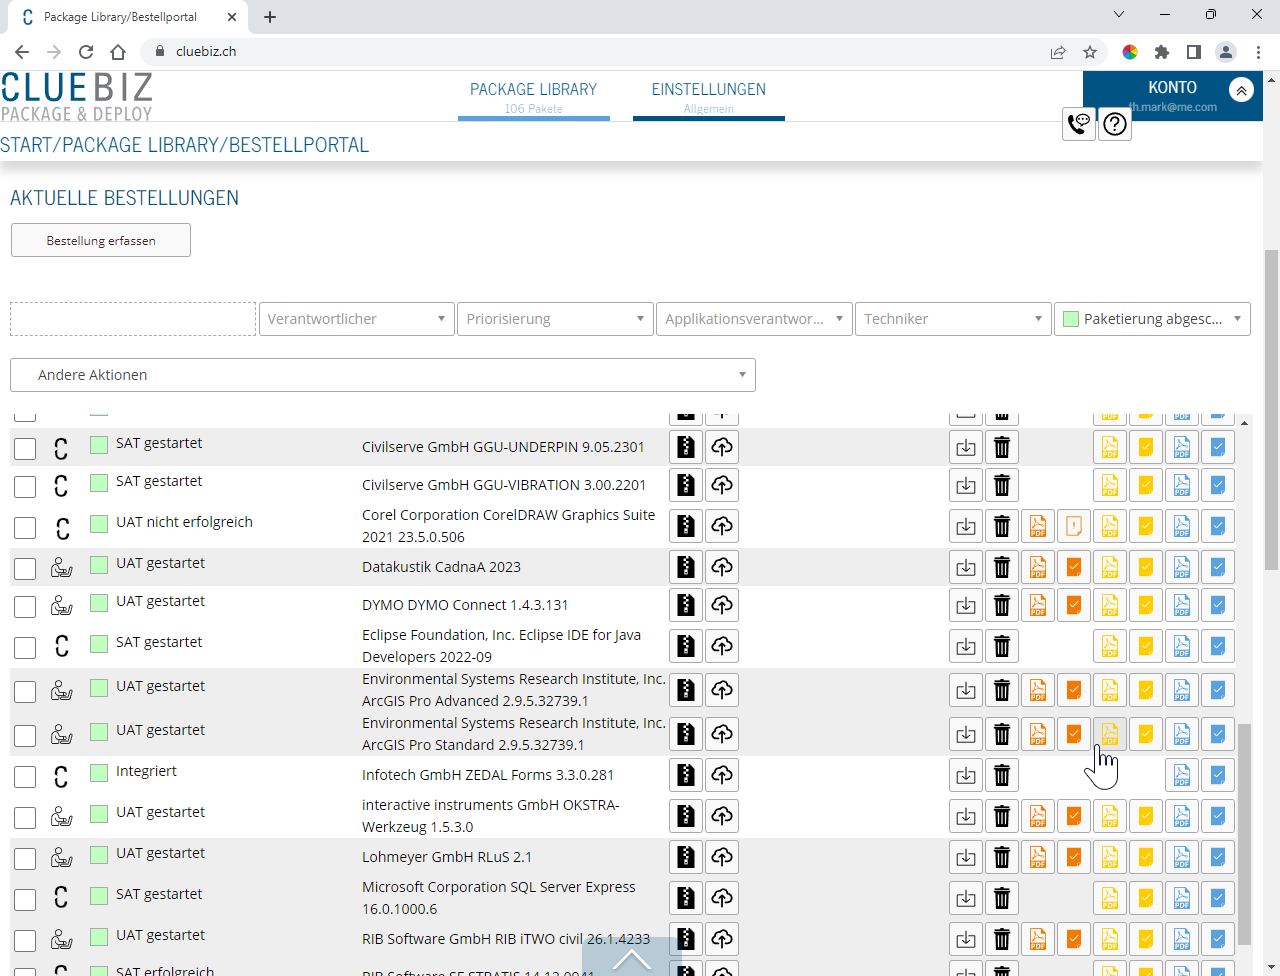Open the help question mark icon
1280x976 pixels.
[1115, 123]
